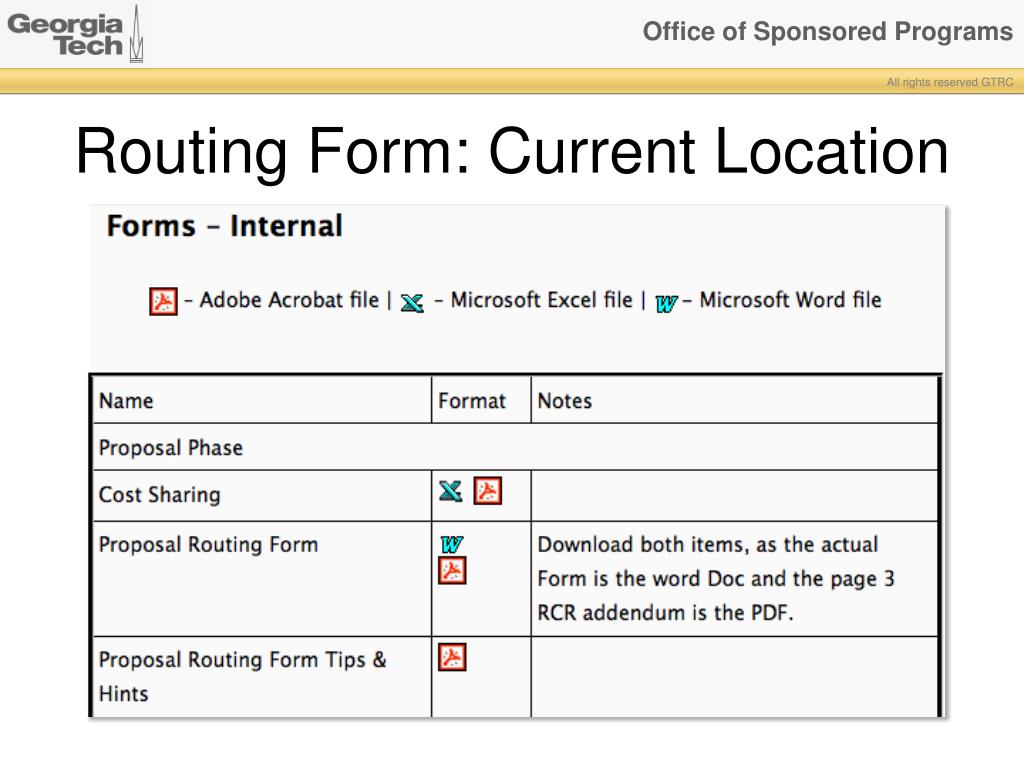Click the "Format" column header

(x=481, y=400)
